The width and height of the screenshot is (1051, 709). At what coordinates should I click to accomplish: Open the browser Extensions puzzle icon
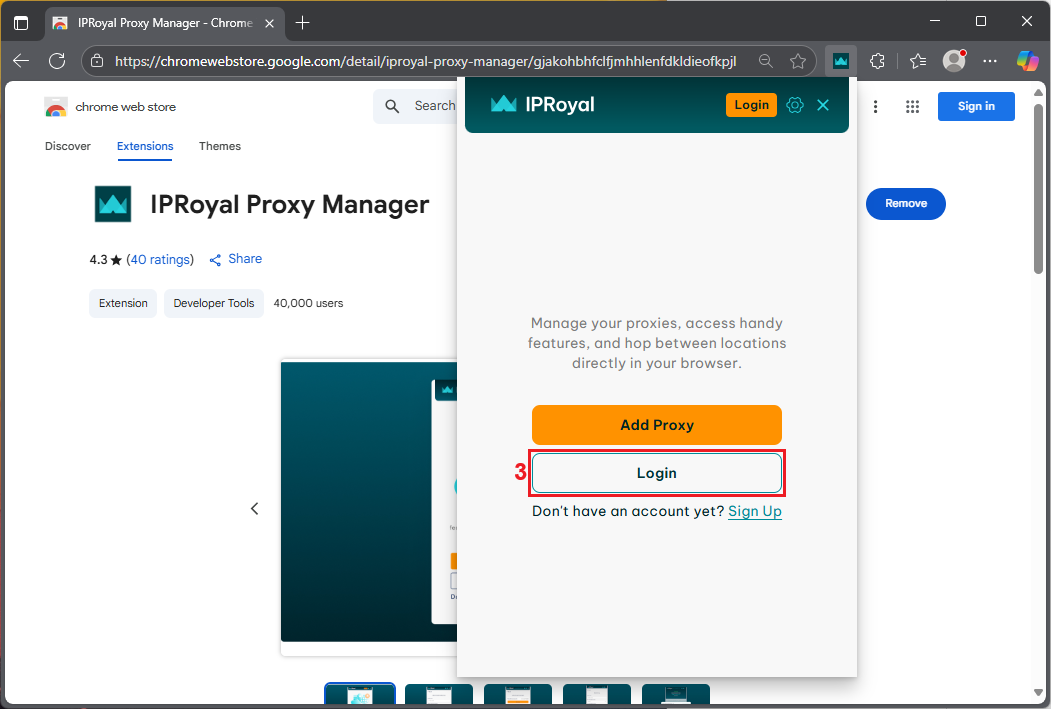point(877,61)
